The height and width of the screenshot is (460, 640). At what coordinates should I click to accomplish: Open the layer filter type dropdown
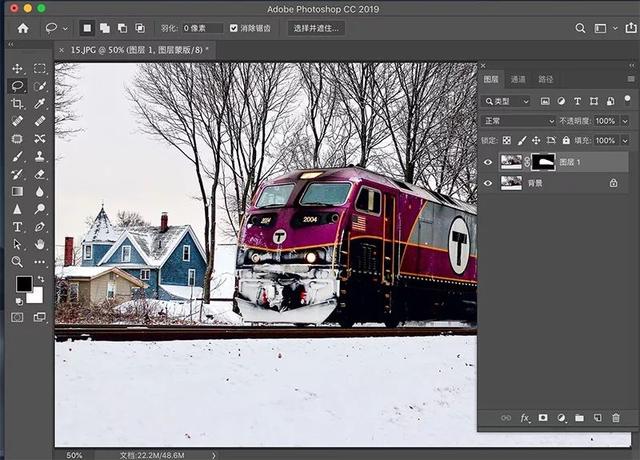coord(506,101)
